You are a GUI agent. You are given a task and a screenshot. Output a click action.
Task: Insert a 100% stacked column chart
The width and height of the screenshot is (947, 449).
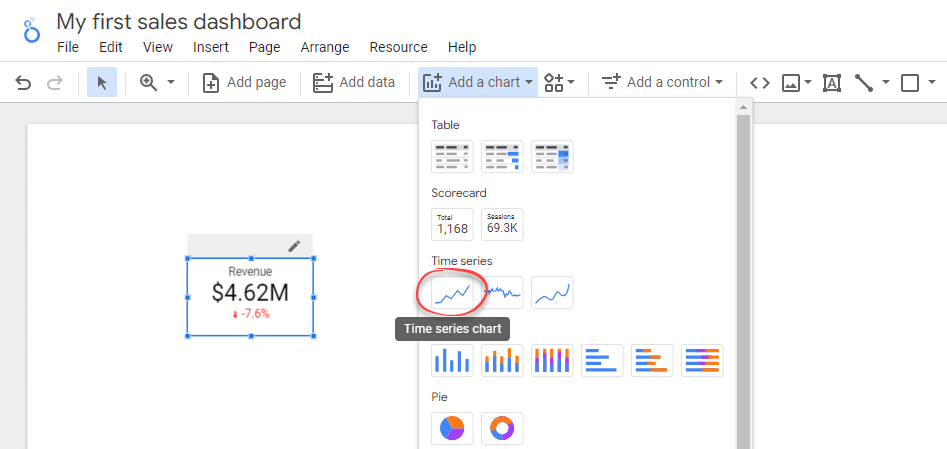[x=553, y=361]
